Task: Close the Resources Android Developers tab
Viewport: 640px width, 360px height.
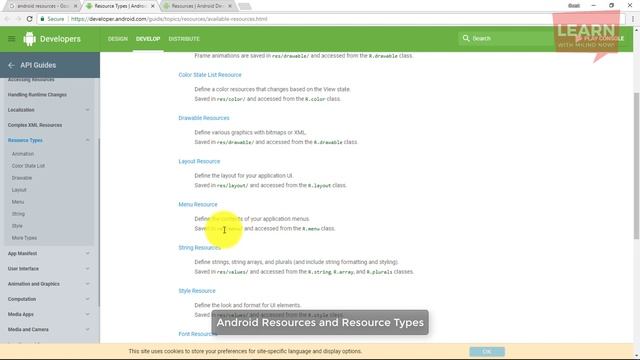Action: coord(230,6)
